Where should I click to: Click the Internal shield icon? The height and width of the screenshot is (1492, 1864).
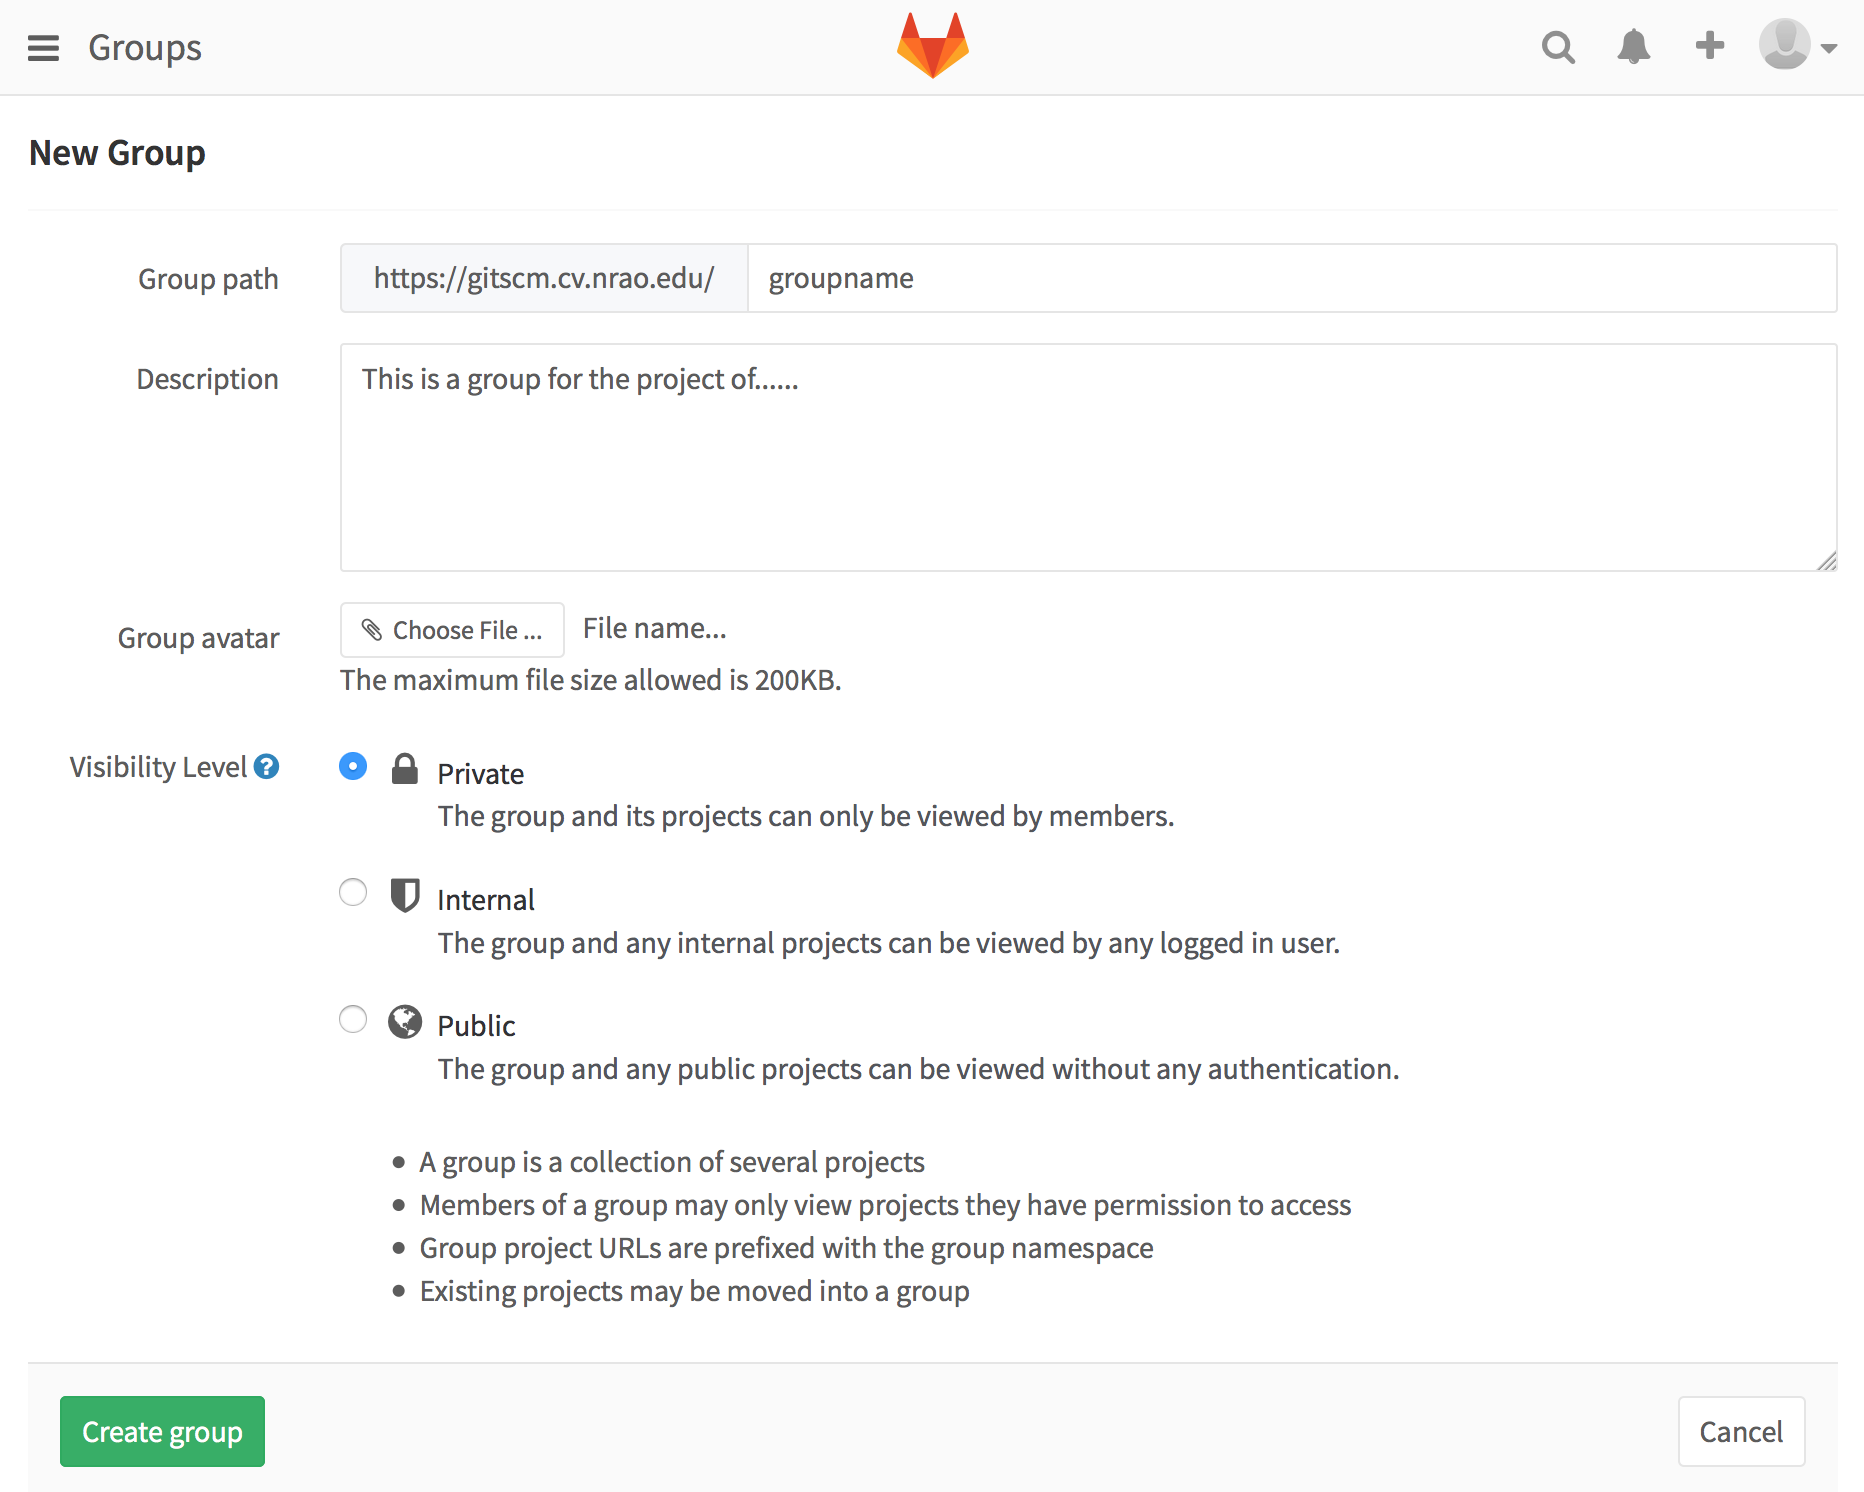[404, 895]
